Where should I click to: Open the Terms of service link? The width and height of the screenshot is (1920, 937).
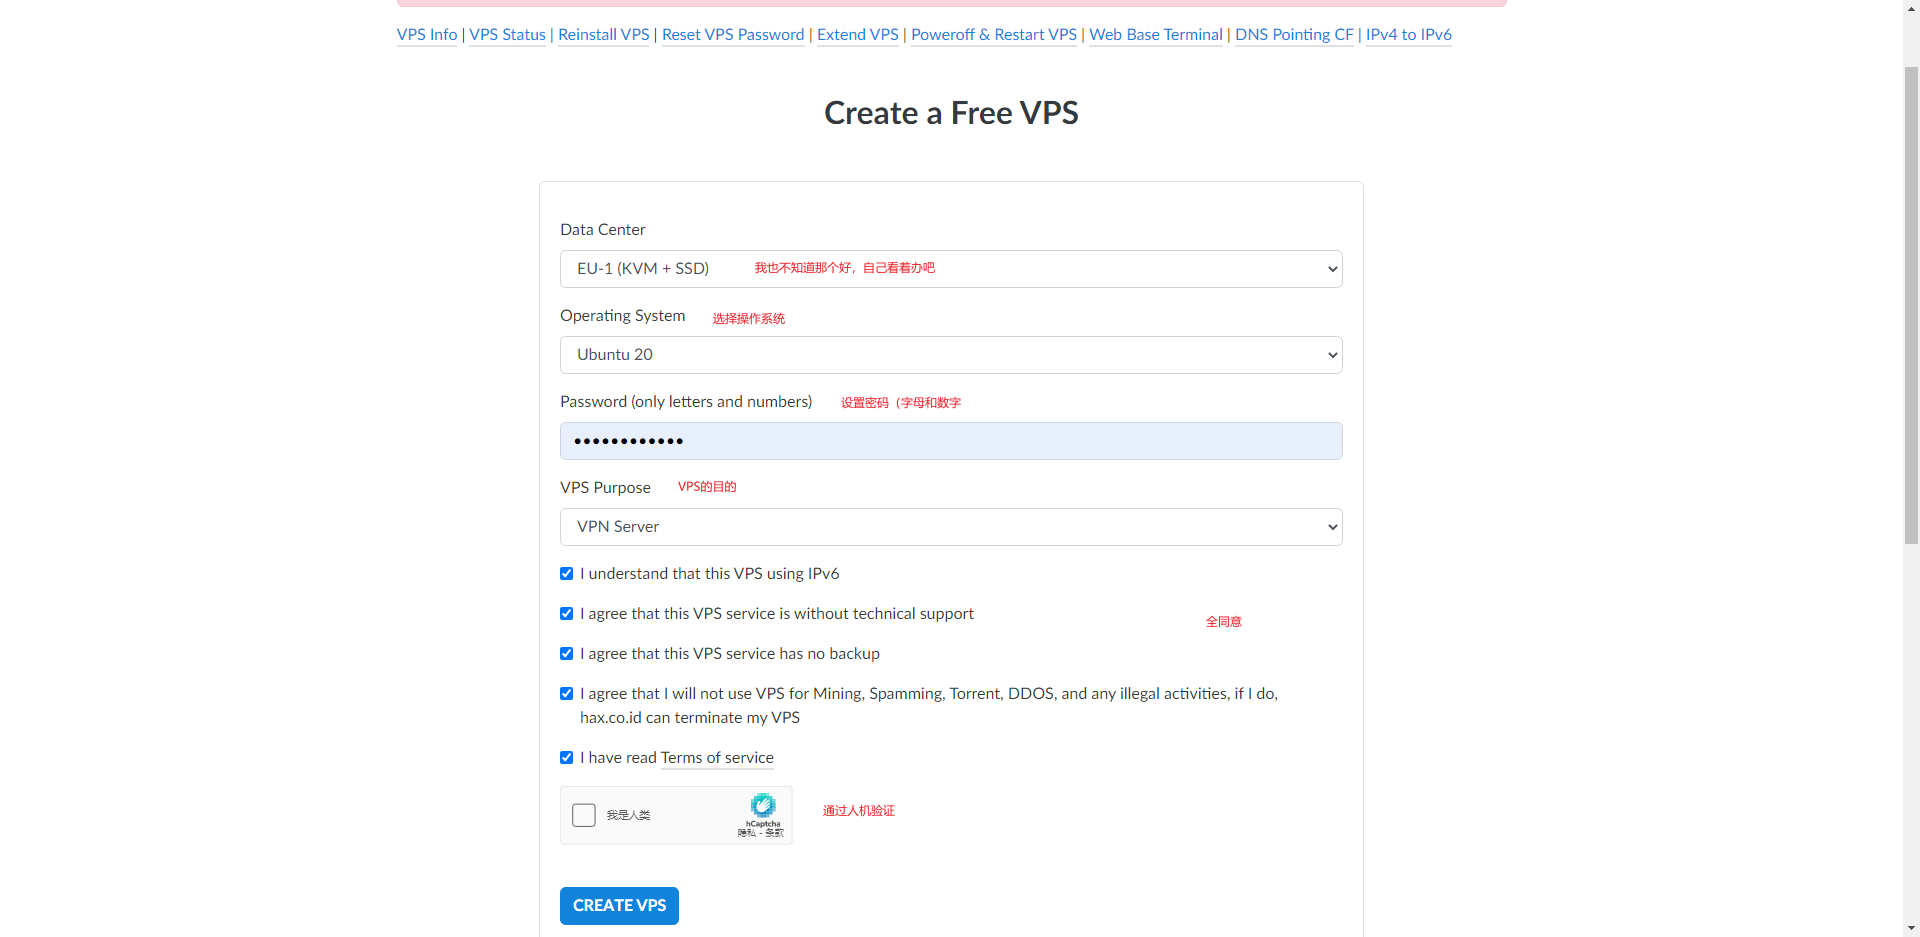[717, 757]
